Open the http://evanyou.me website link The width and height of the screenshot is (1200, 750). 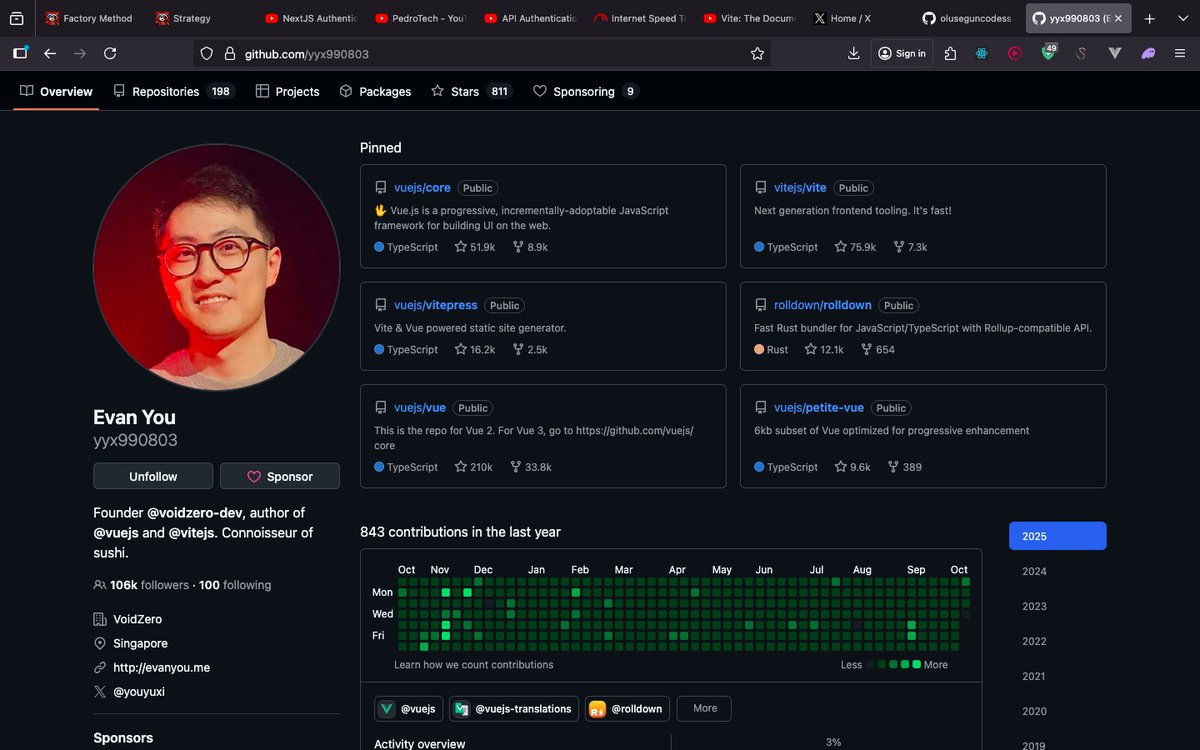[x=162, y=667]
